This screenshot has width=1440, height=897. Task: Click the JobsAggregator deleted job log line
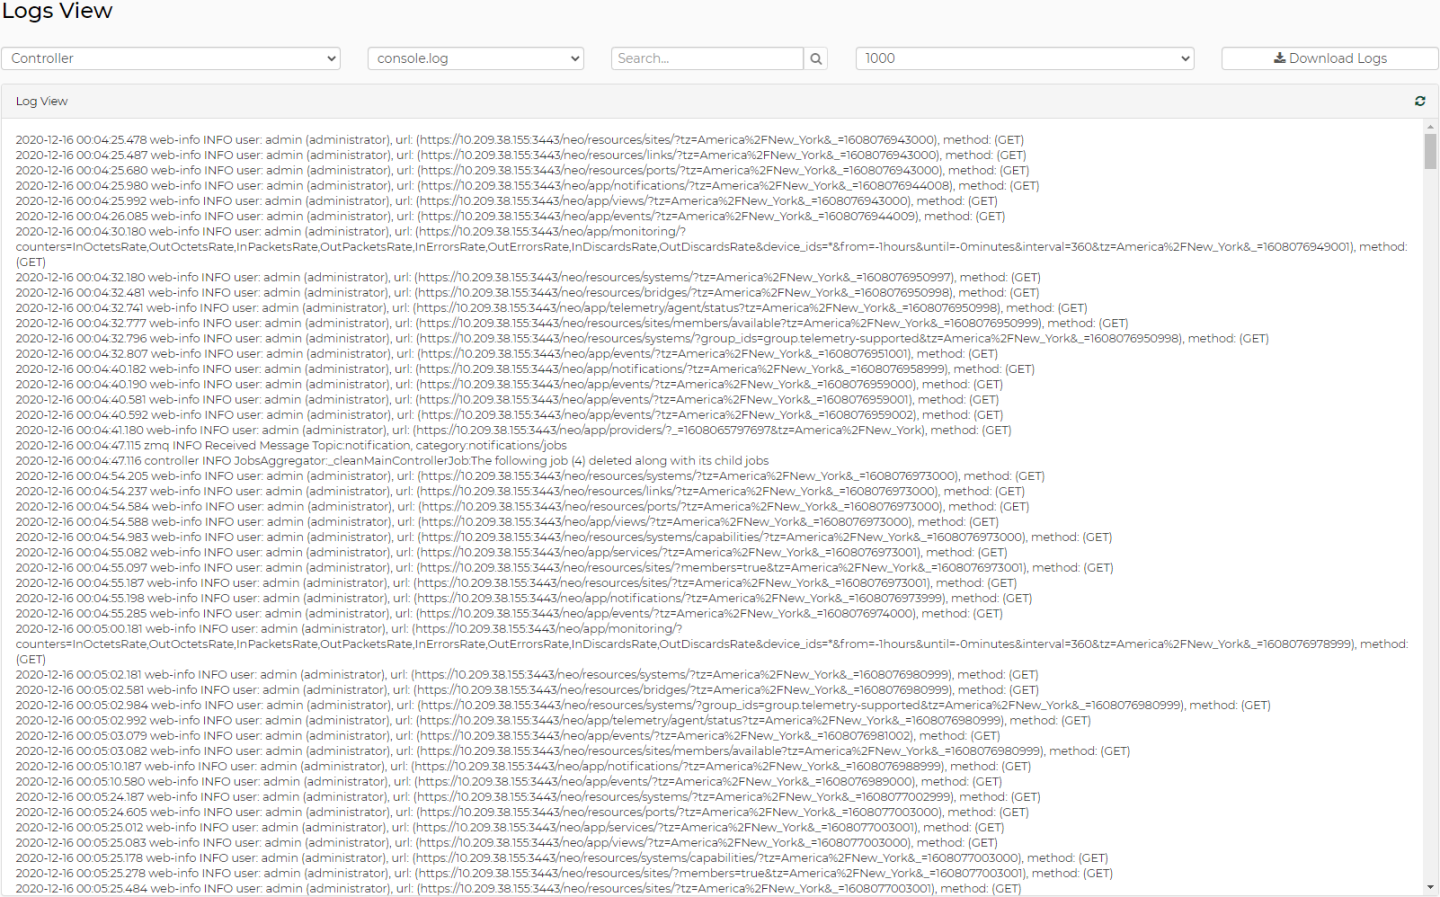[392, 461]
